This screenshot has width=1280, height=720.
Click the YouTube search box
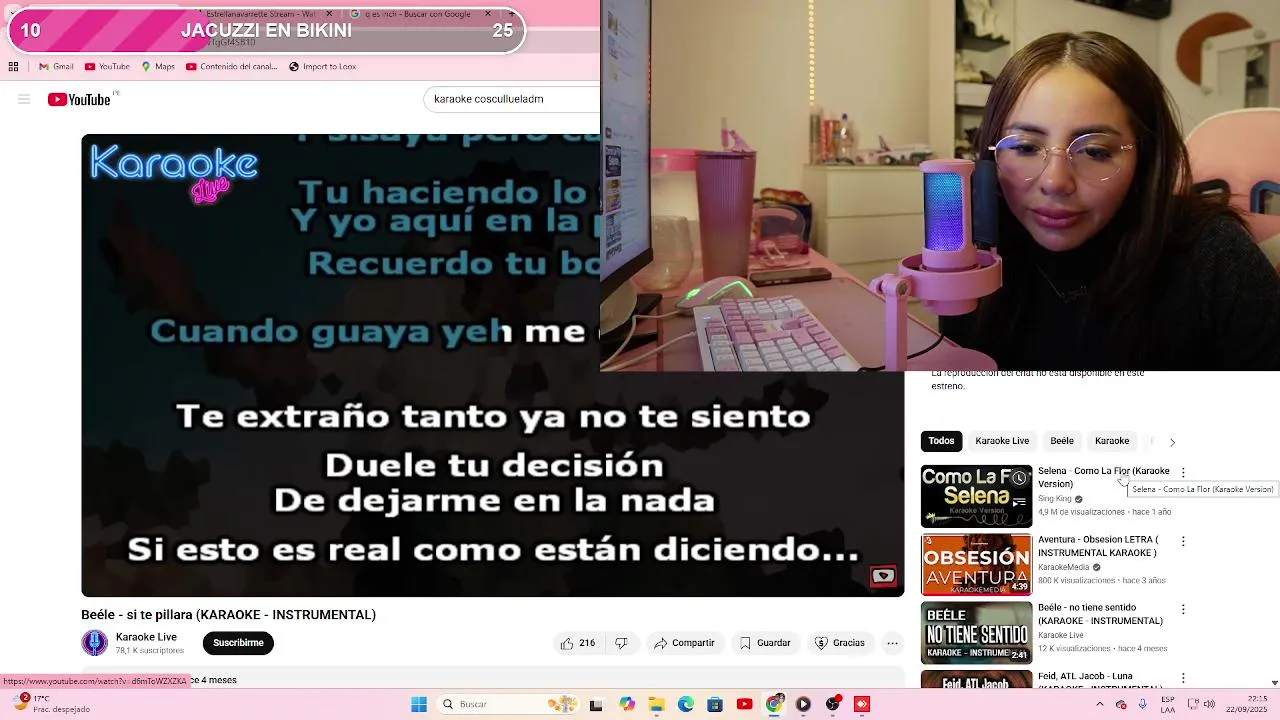512,99
